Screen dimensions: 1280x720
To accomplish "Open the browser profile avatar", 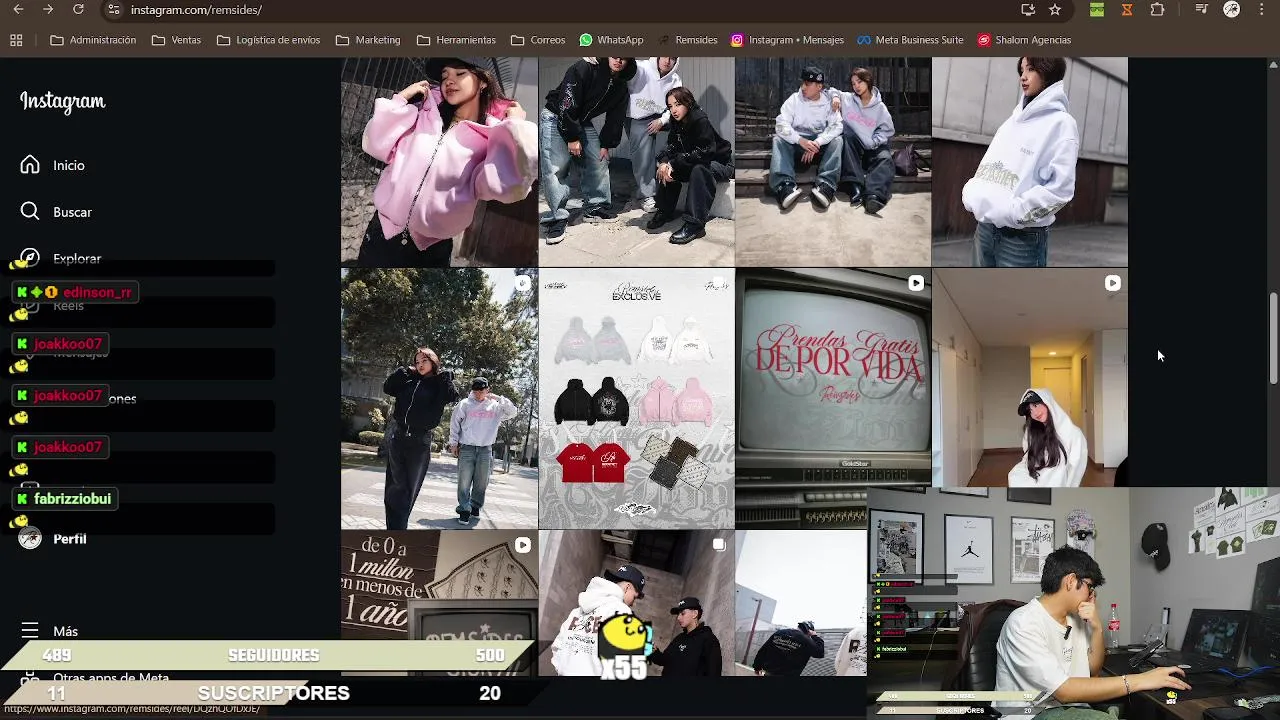I will [1232, 10].
